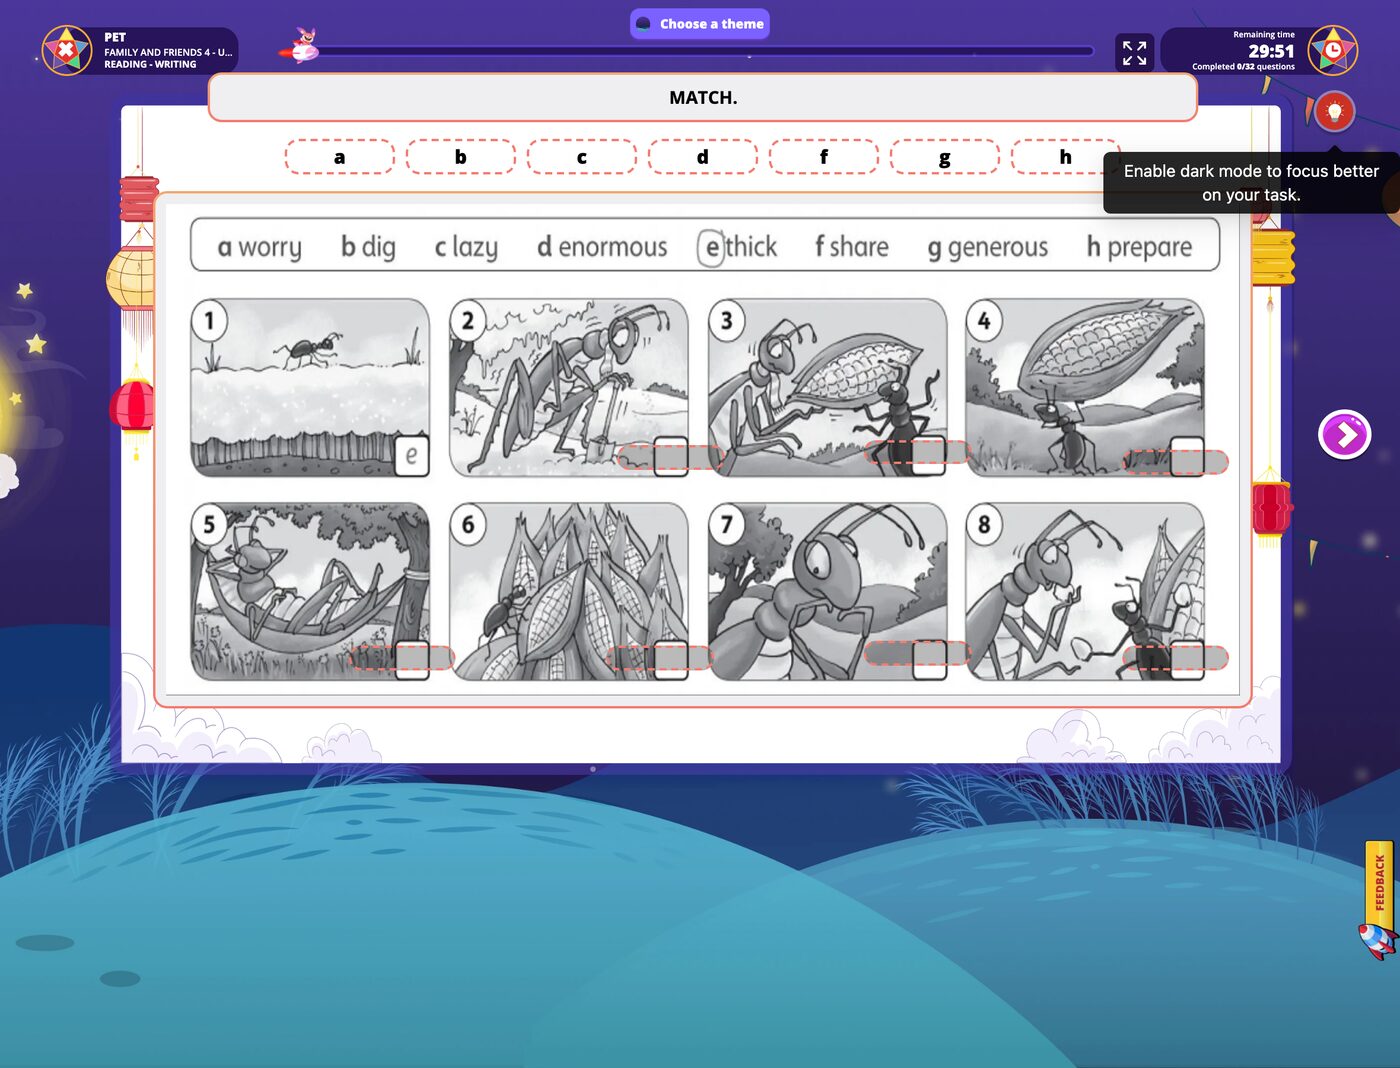The width and height of the screenshot is (1400, 1068).
Task: Click the circled 'e thick' word
Action: click(x=738, y=247)
